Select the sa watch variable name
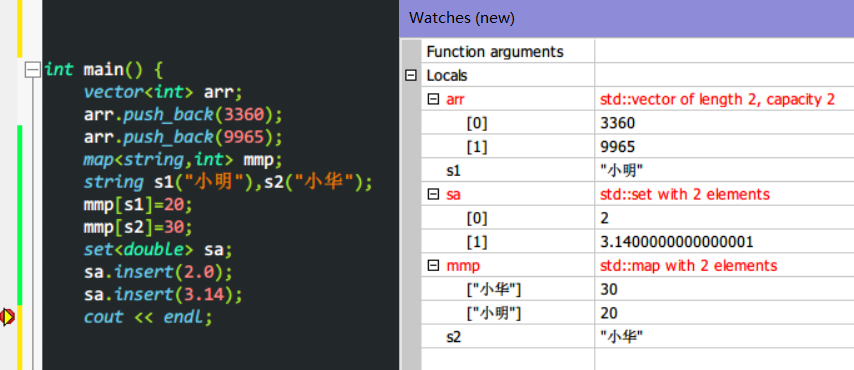Image resolution: width=854 pixels, height=370 pixels. point(453,194)
